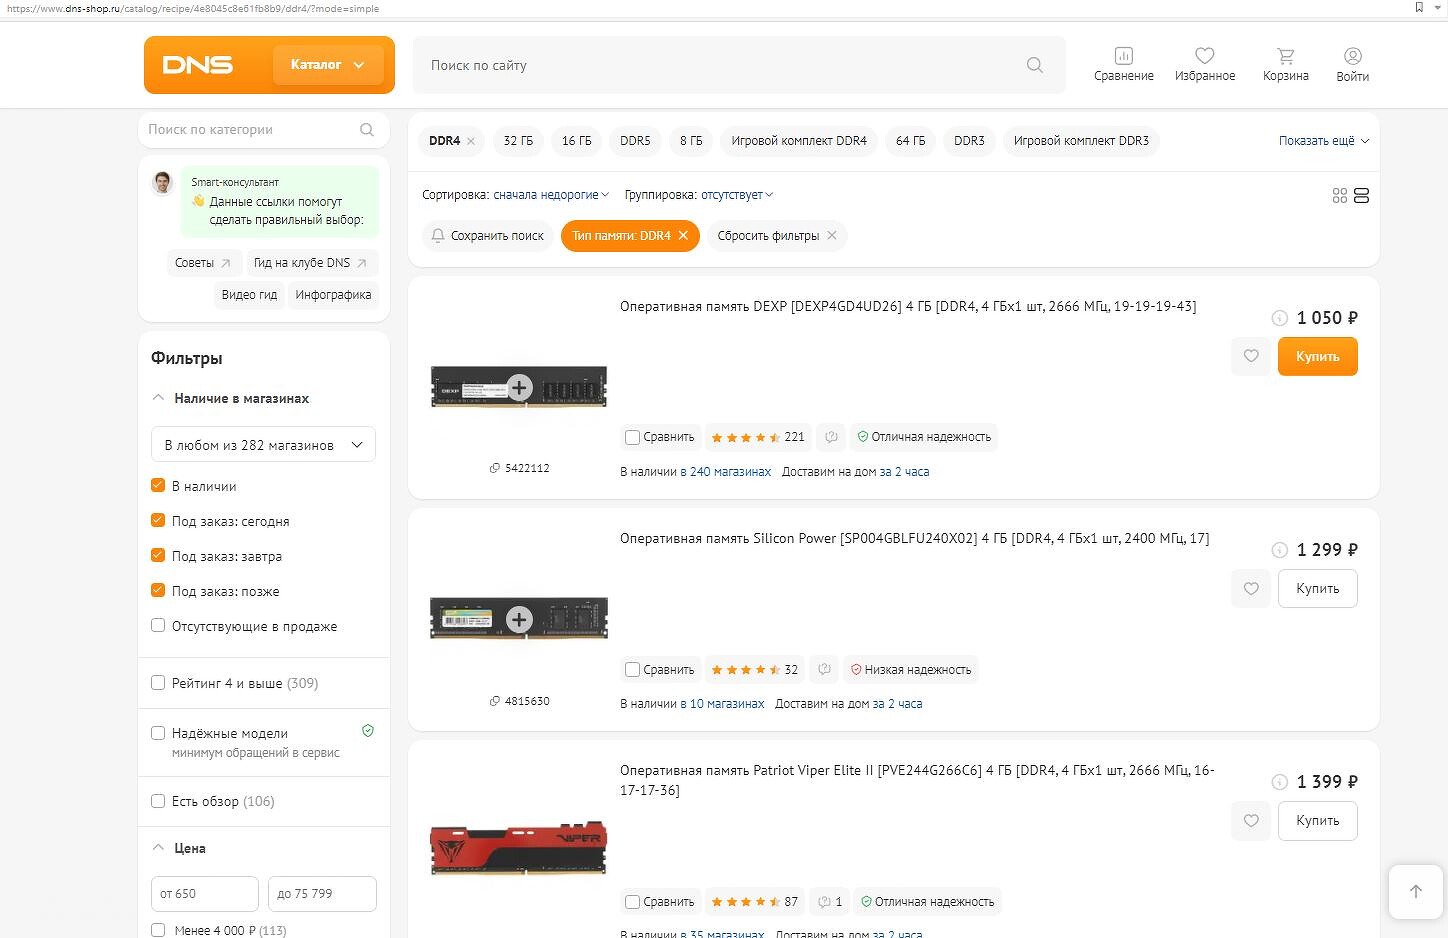Check Сравнить for DEXP memory
The image size is (1448, 938).
pos(632,437)
